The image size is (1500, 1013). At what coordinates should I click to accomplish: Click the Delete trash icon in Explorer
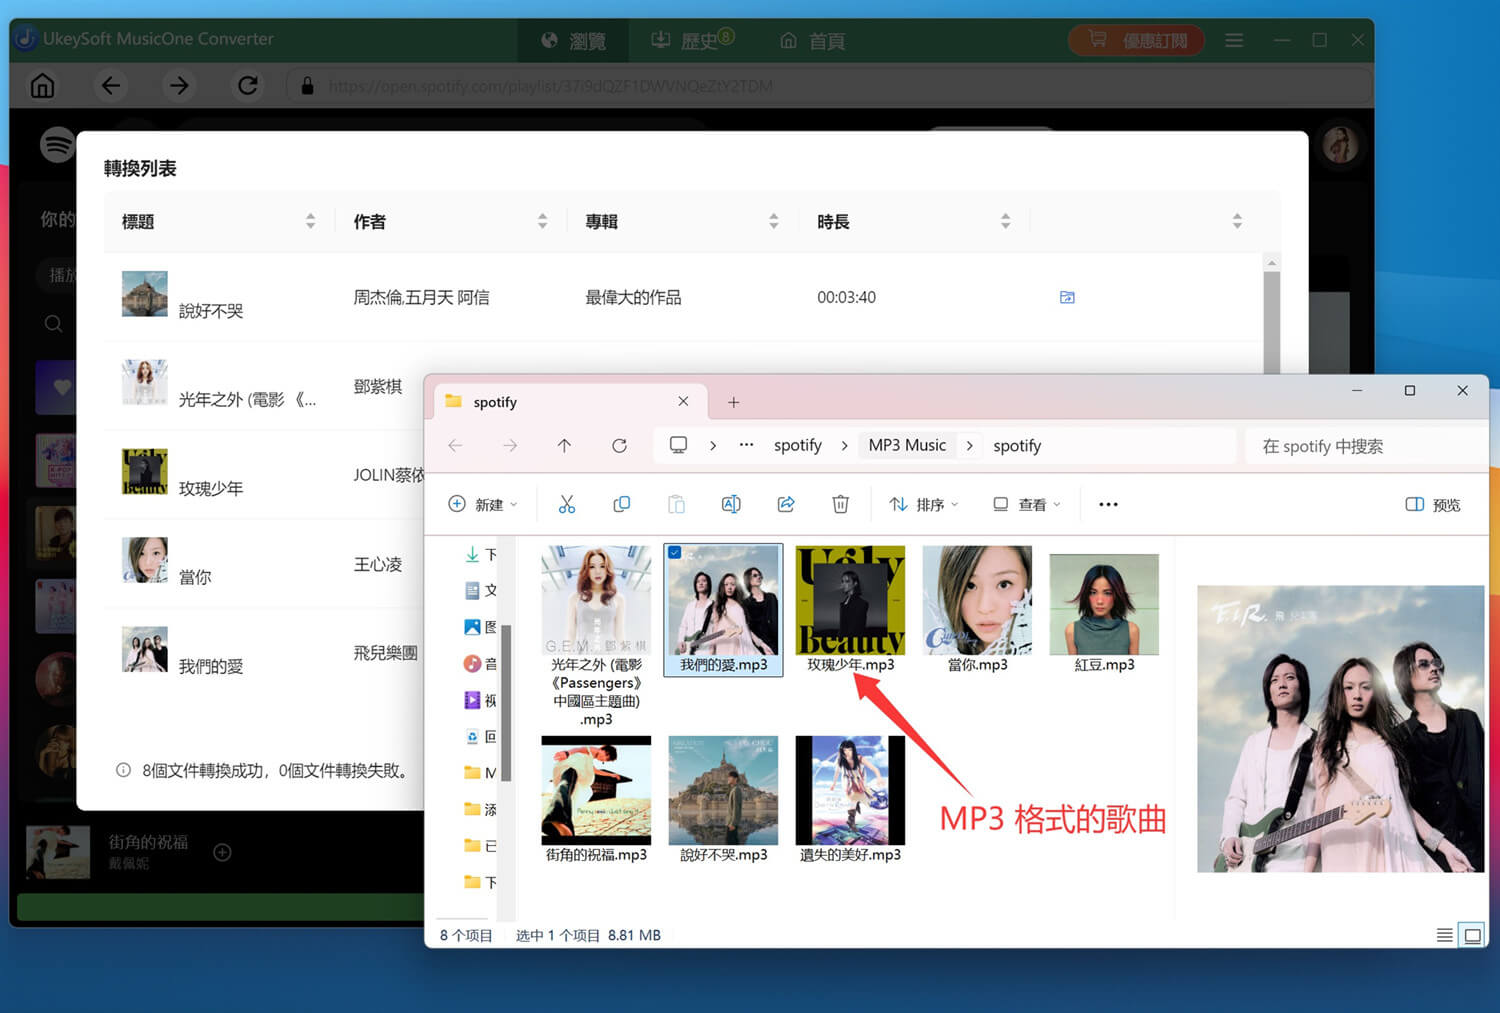tap(840, 505)
